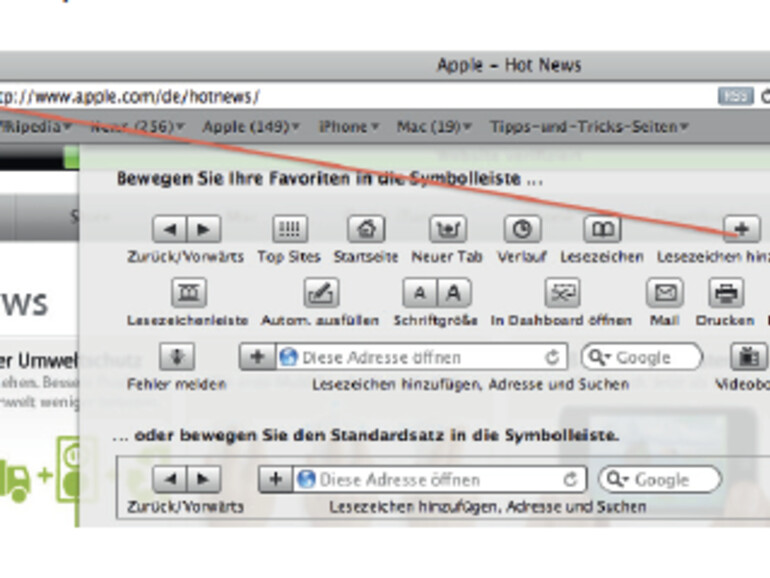This screenshot has height=578, width=770.
Task: Pick the Neuer Tab icon
Action: pos(448,229)
